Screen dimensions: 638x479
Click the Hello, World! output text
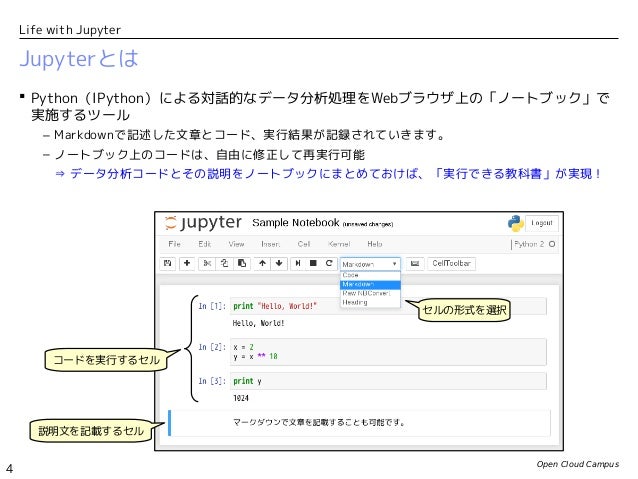(x=258, y=323)
